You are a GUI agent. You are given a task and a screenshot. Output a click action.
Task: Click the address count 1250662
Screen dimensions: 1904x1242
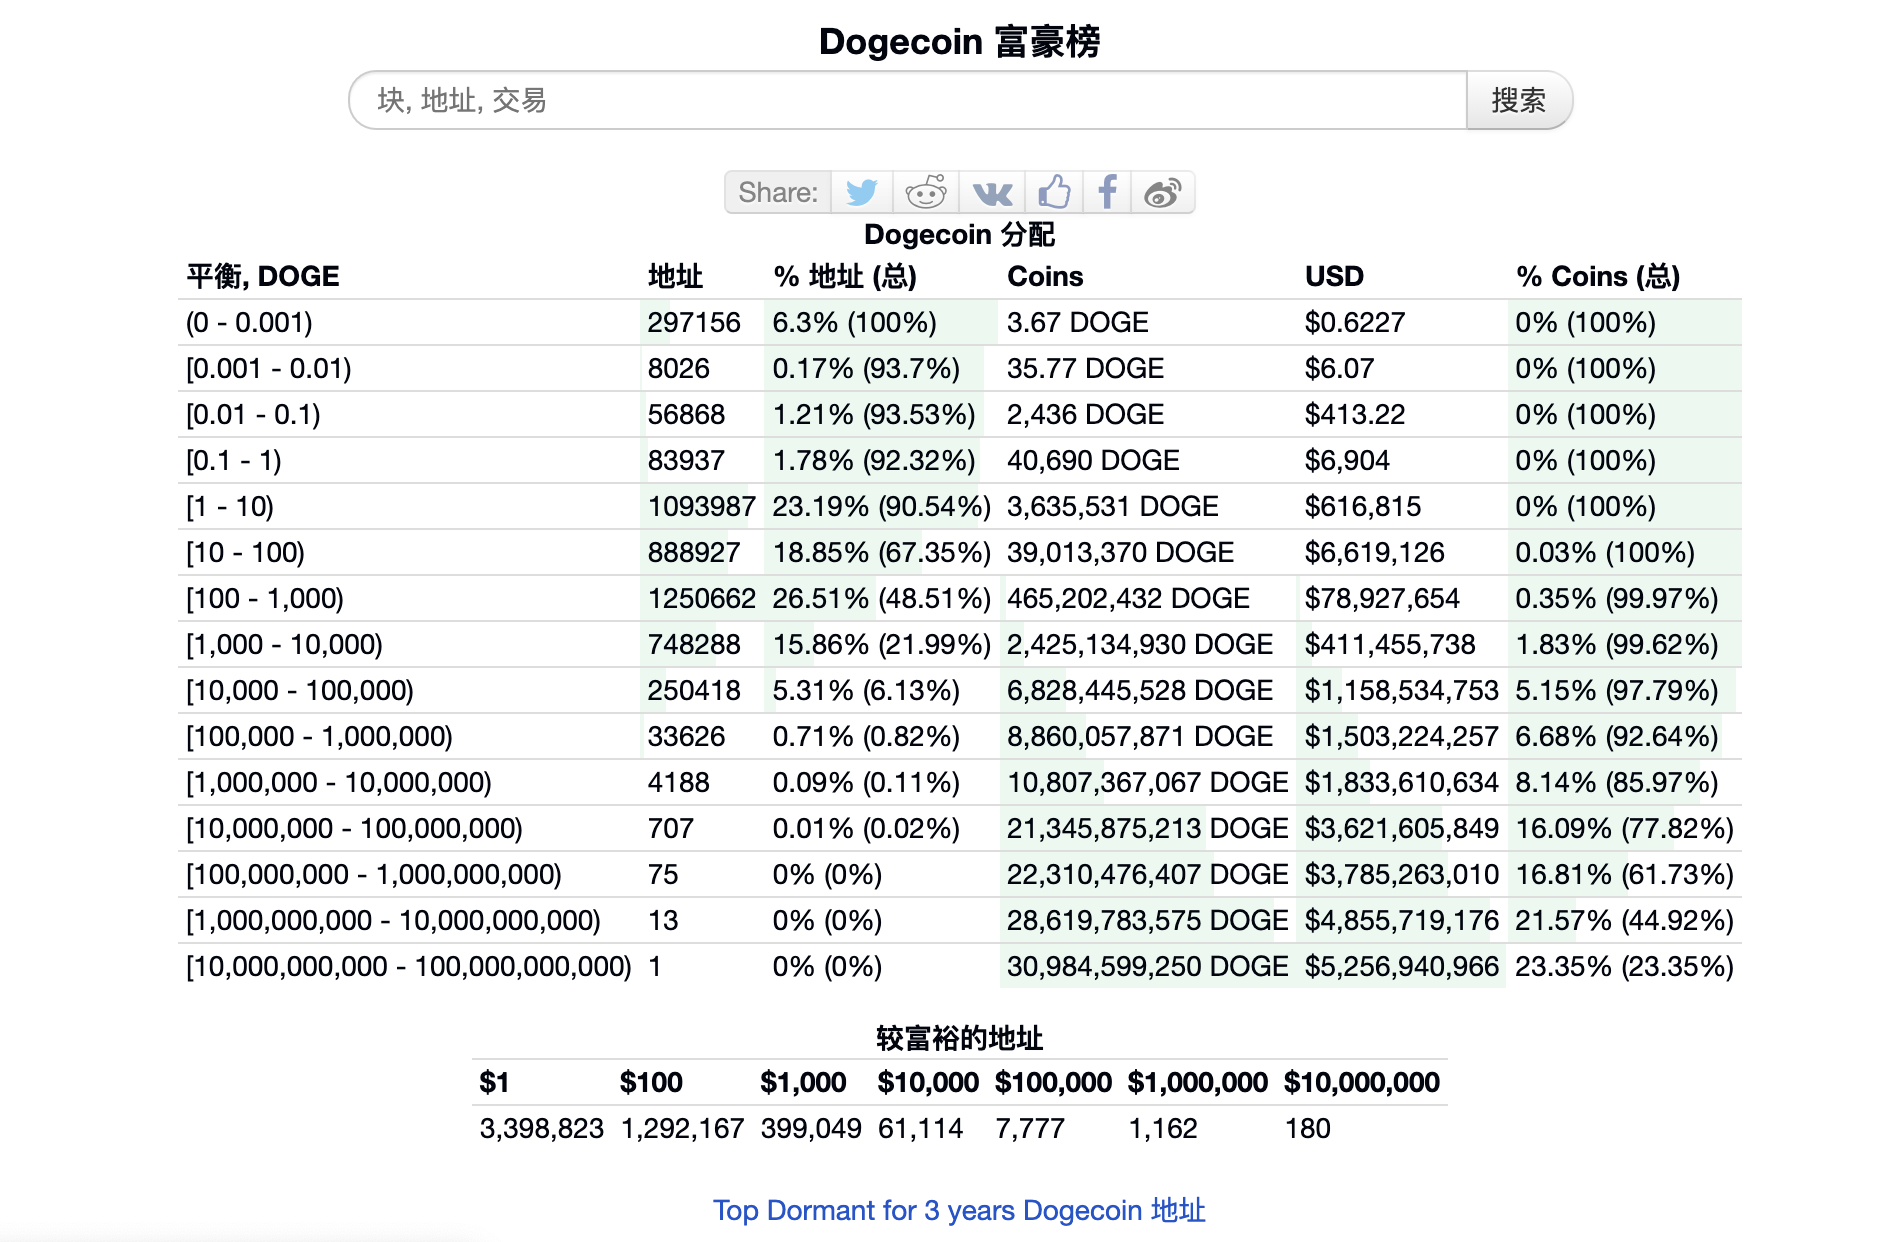701,598
